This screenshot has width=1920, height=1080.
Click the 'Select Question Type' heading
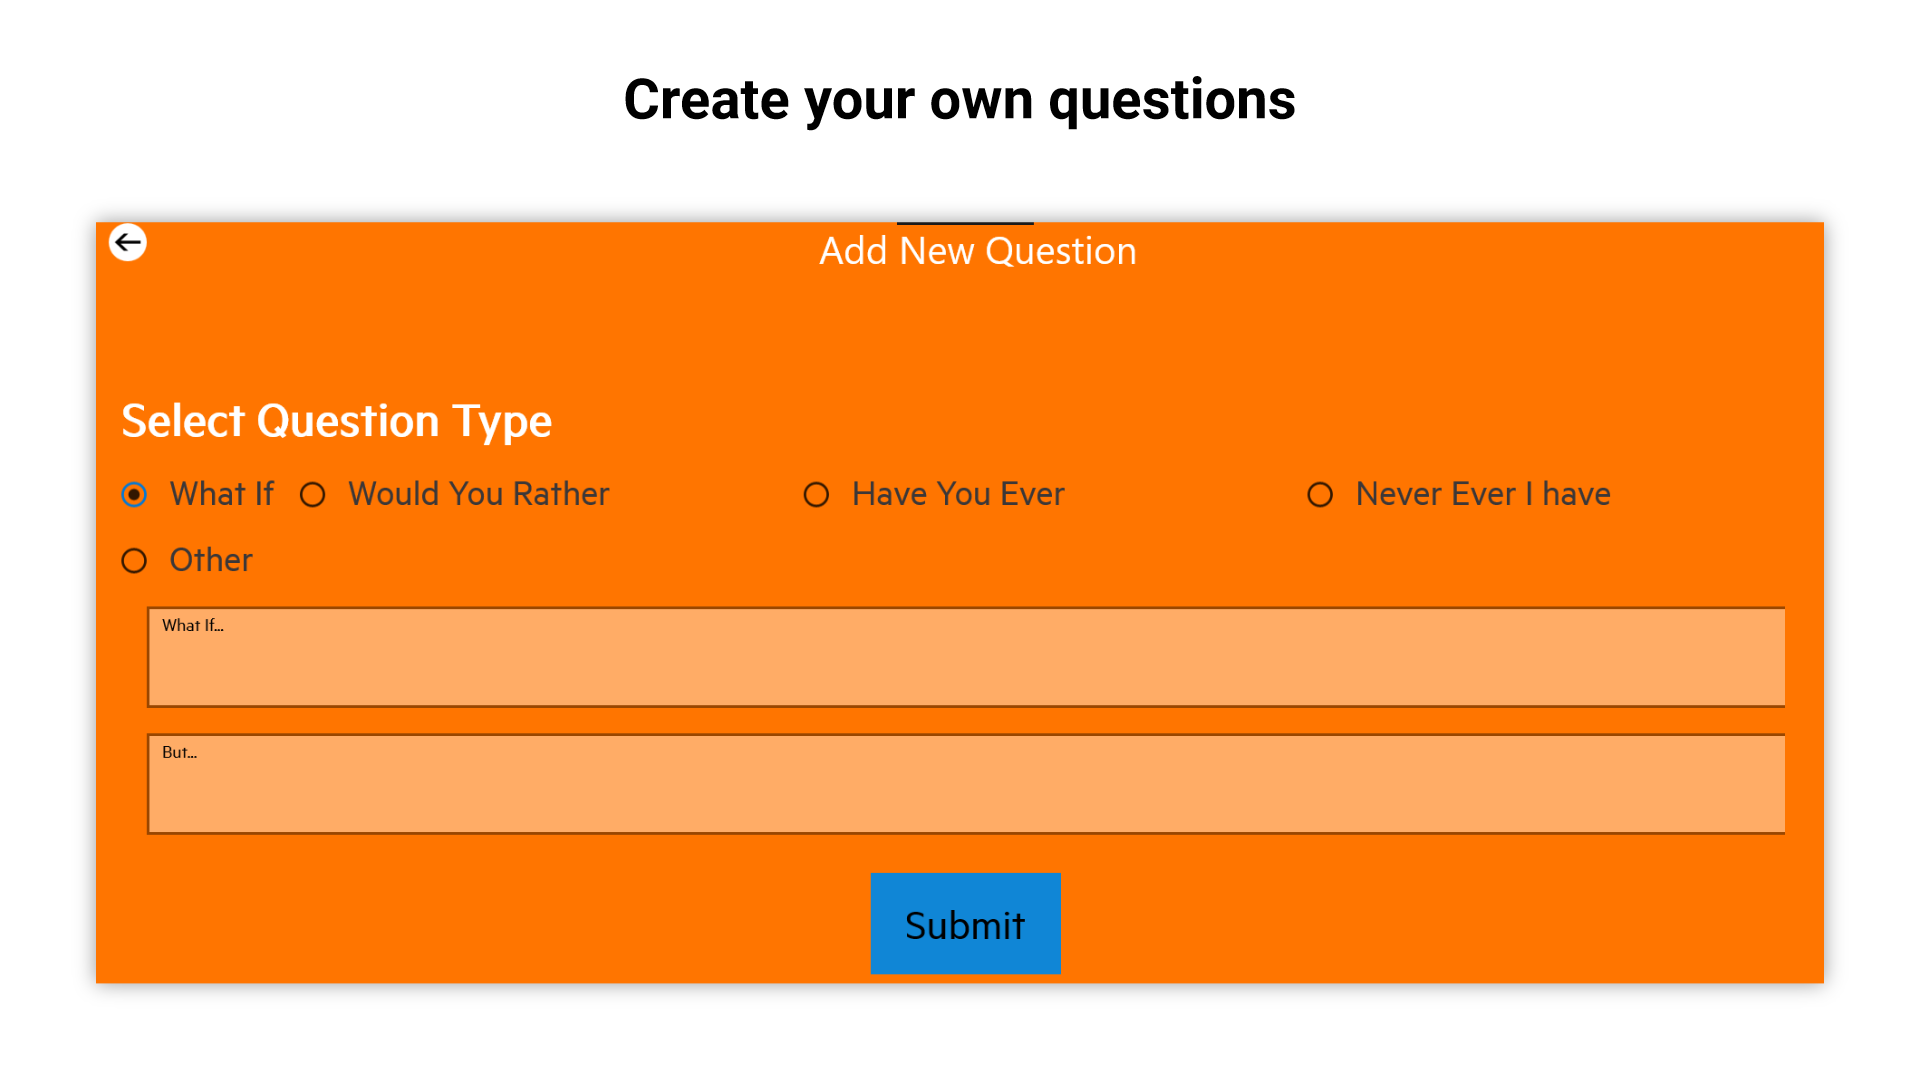tap(336, 421)
